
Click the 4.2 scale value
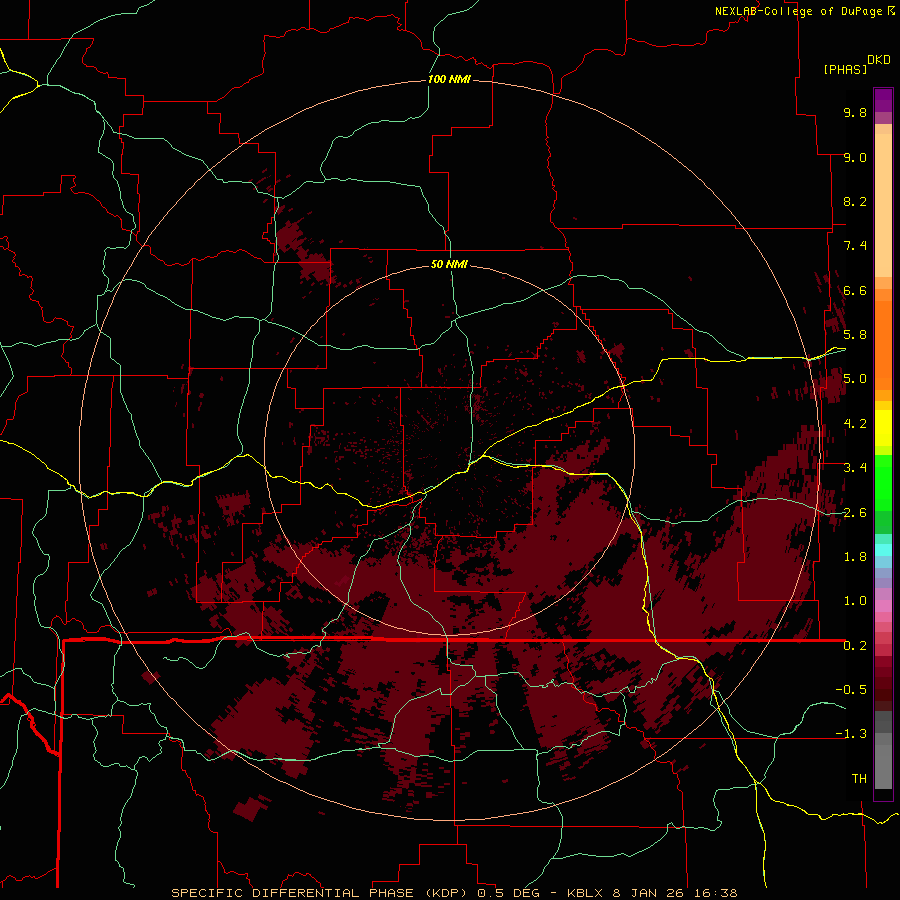[x=855, y=424]
